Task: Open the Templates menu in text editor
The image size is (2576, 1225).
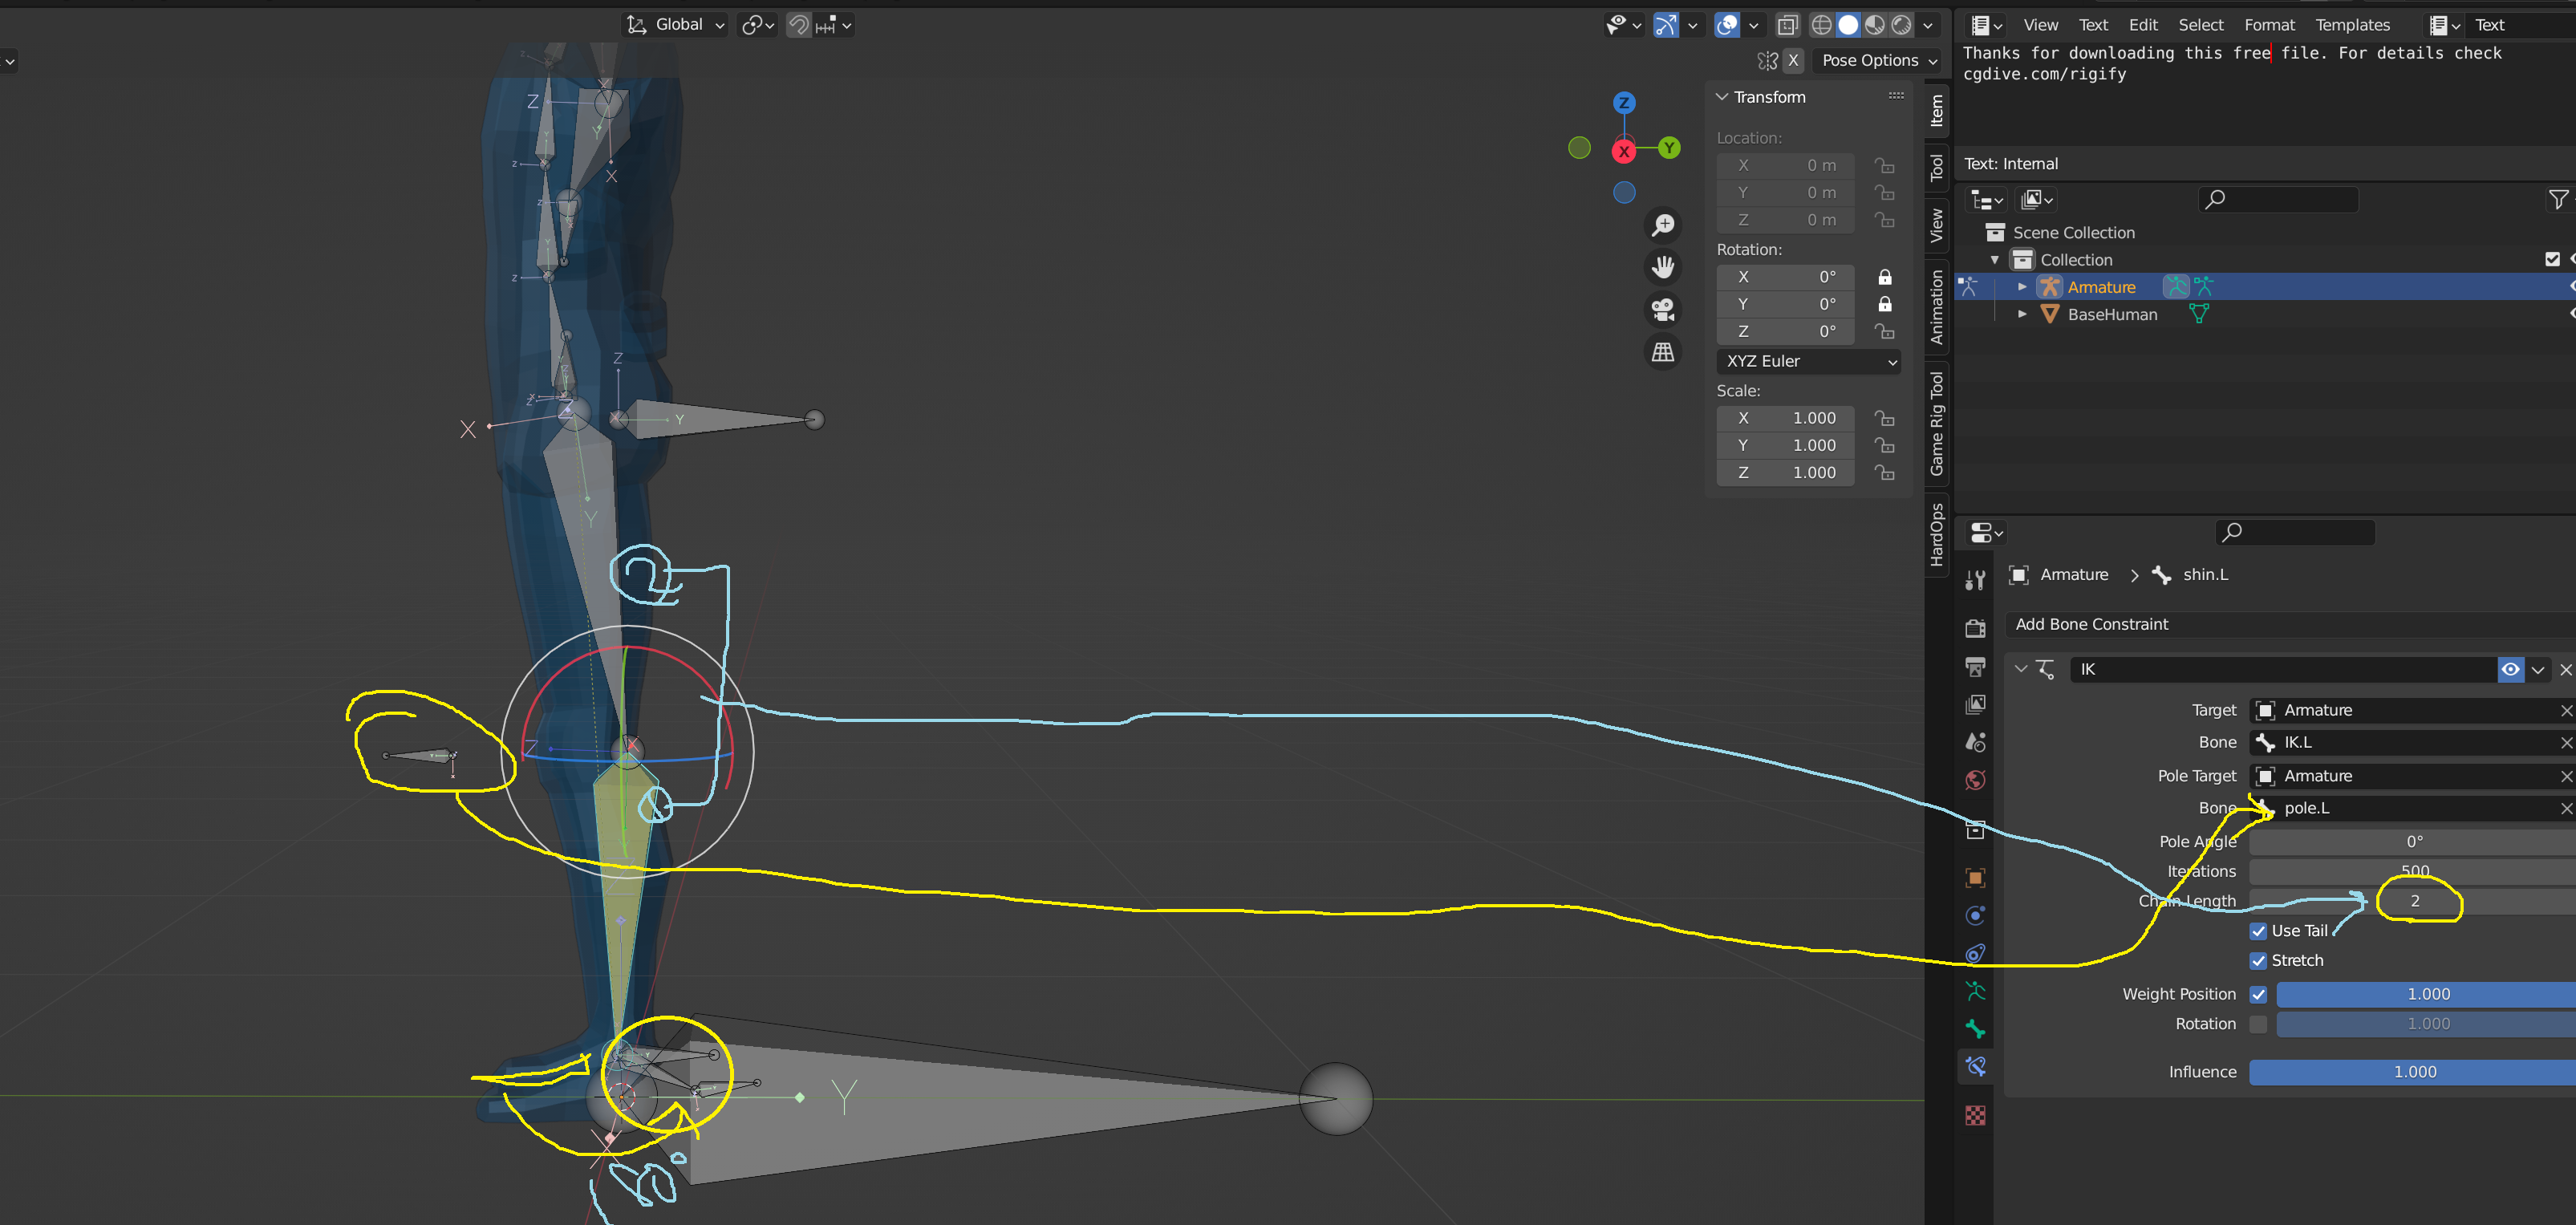Action: click(x=2352, y=25)
